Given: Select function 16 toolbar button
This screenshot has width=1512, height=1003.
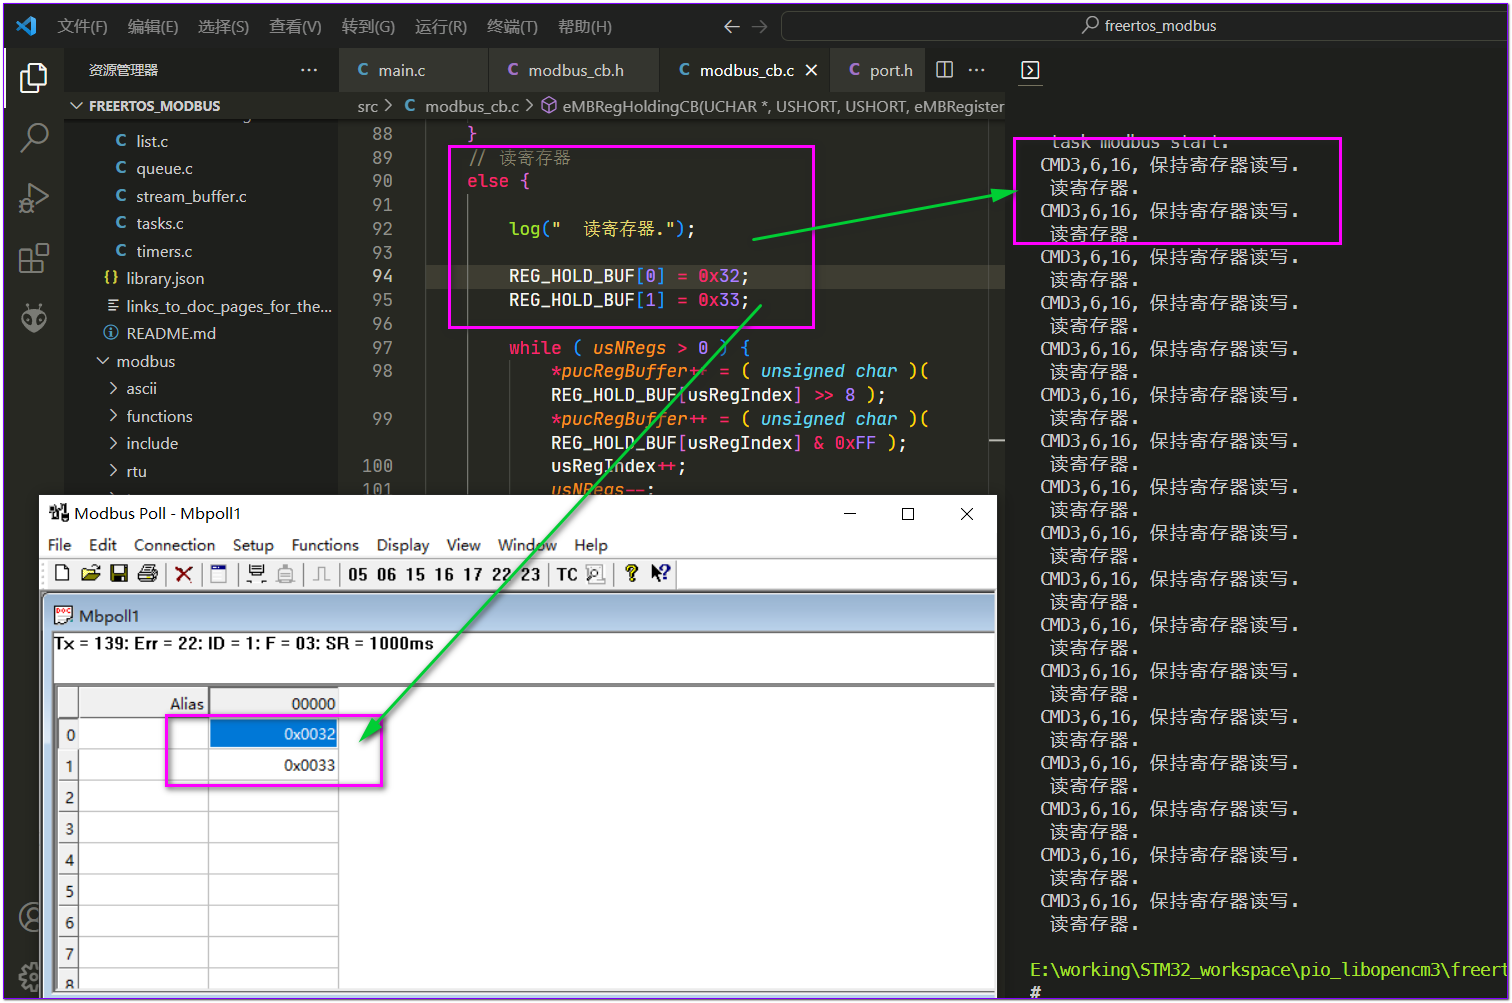Looking at the screenshot, I should coord(444,574).
